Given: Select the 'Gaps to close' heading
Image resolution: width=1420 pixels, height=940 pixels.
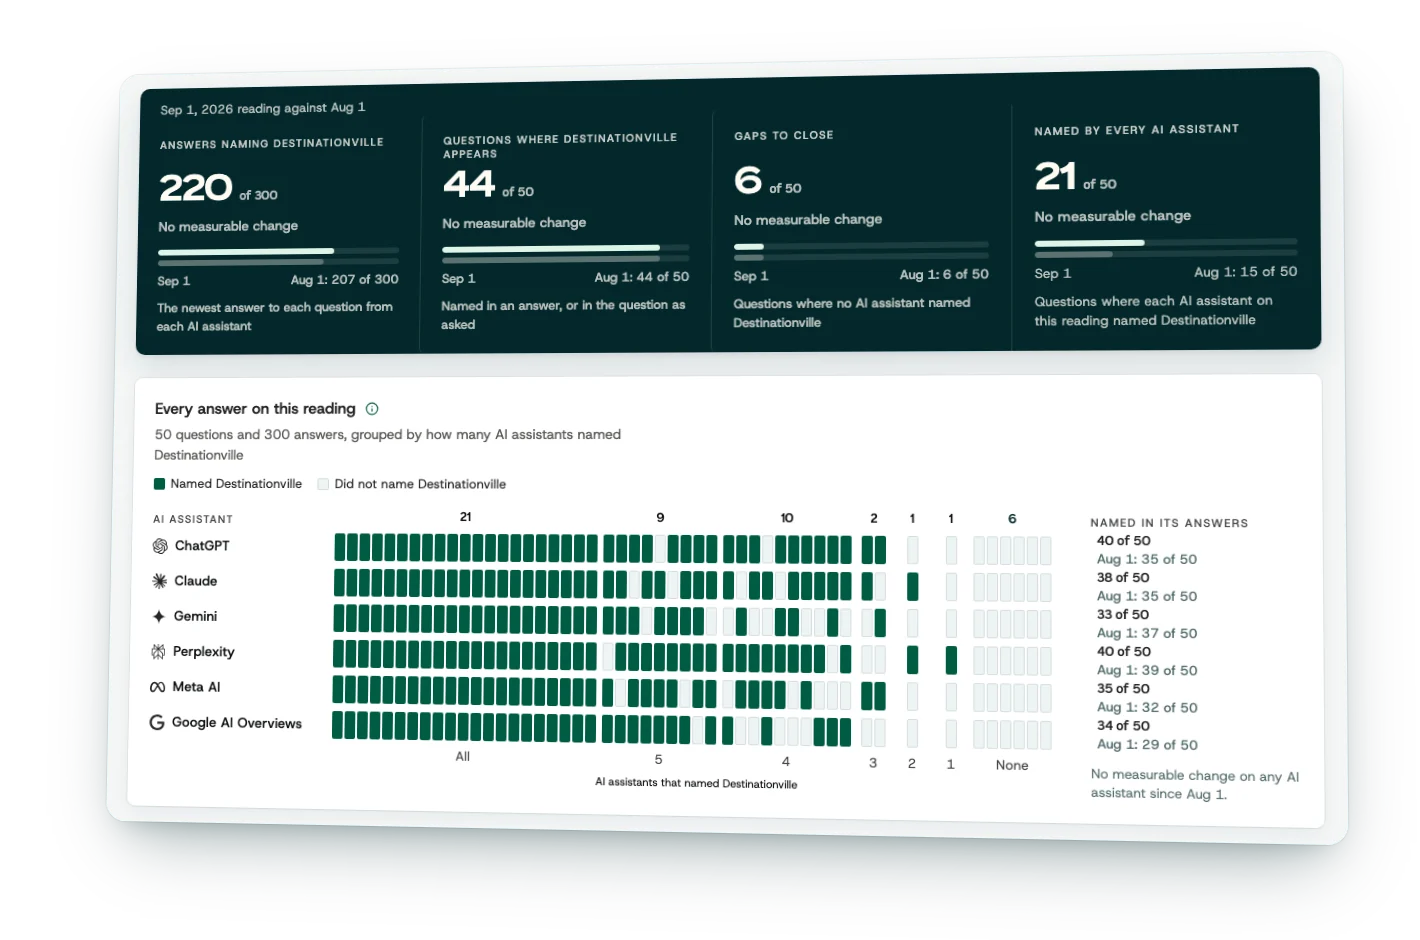Looking at the screenshot, I should 784,135.
